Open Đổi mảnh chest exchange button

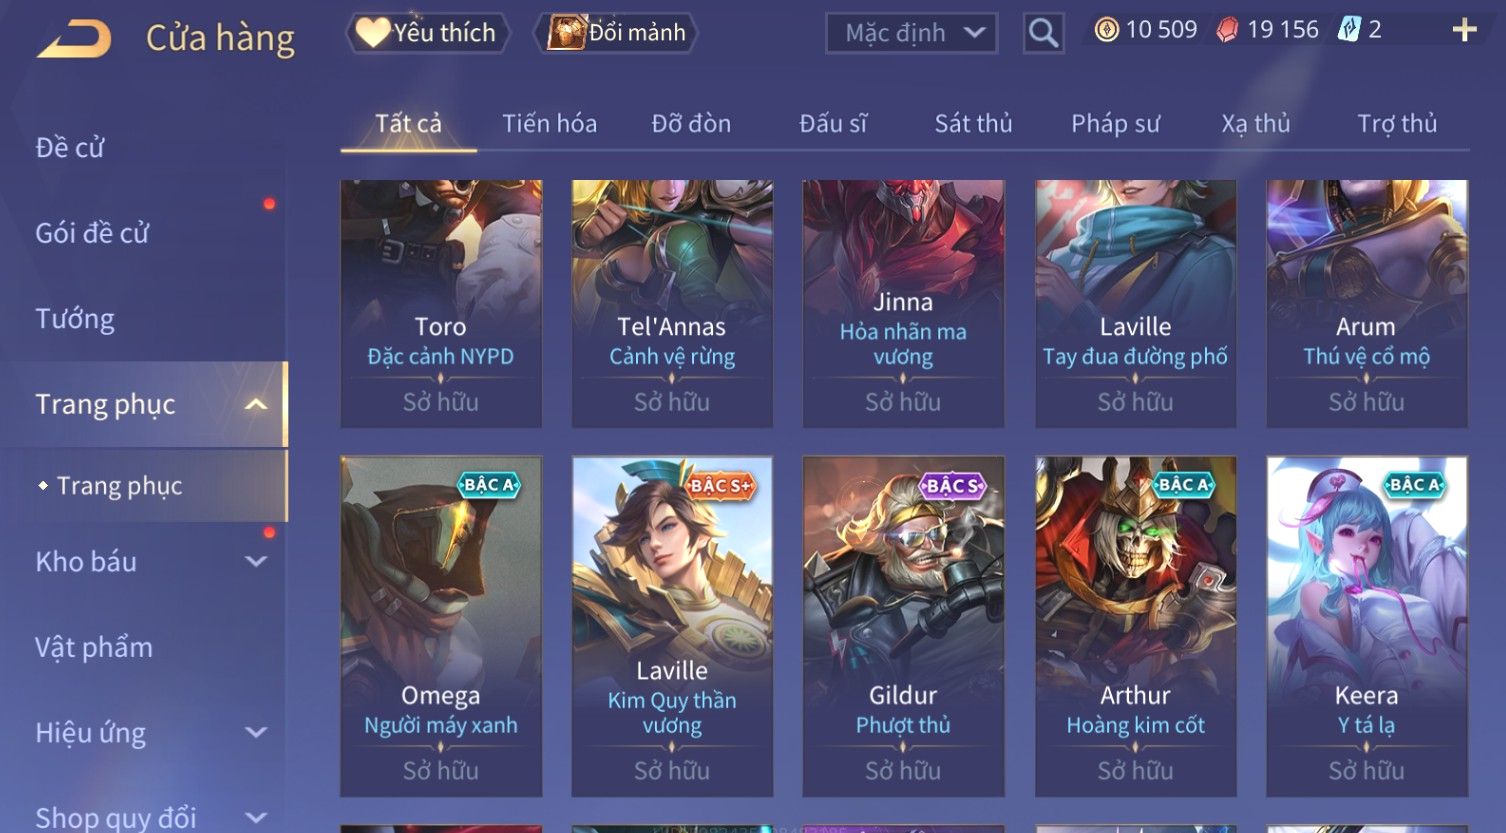coord(617,32)
